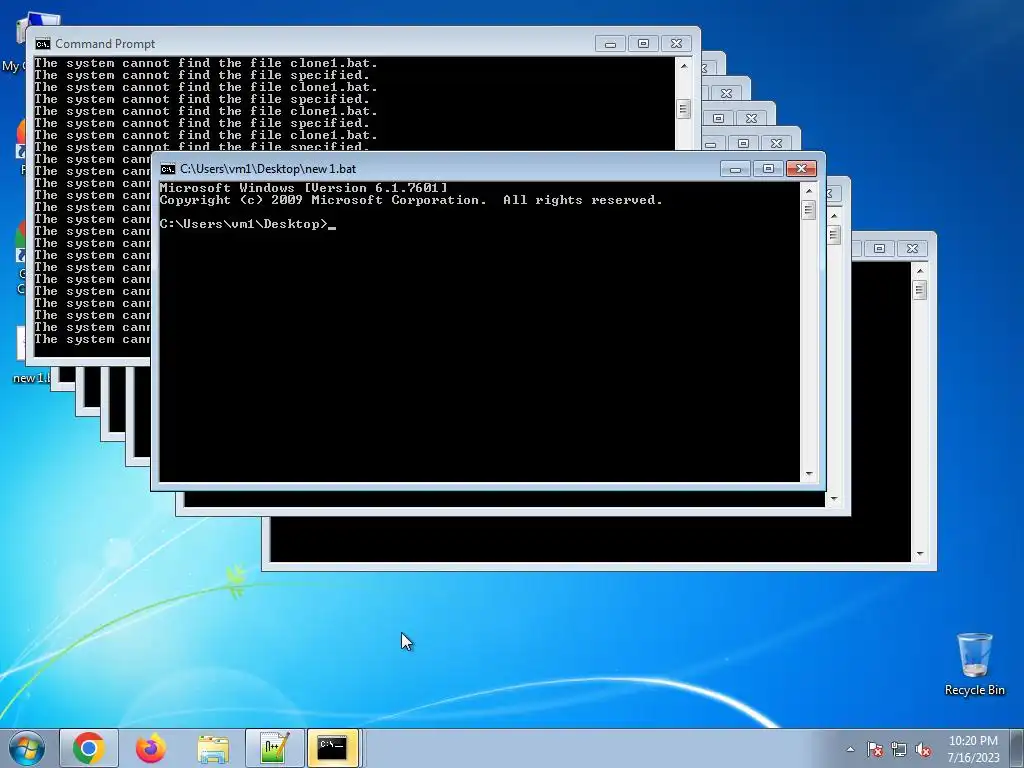The width and height of the screenshot is (1024, 768).
Task: Open the network status tray icon
Action: 899,749
